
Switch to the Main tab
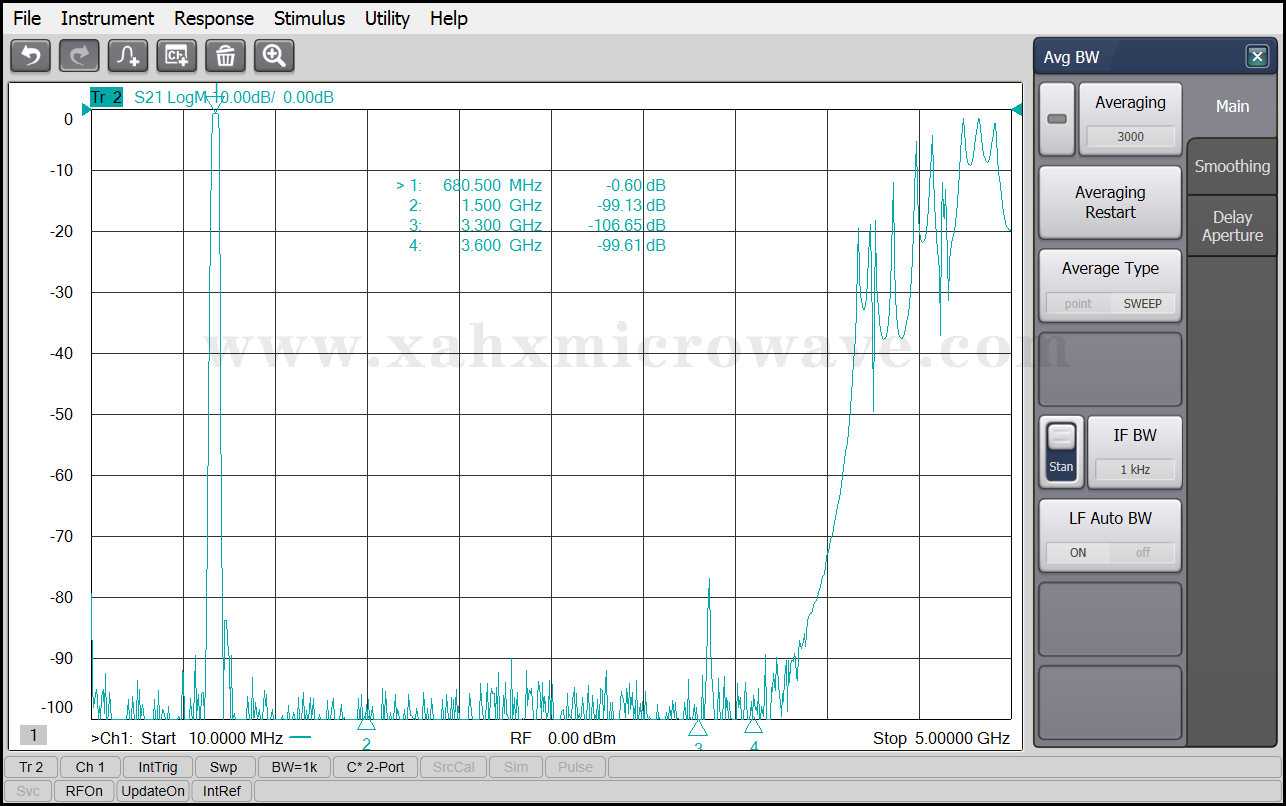[x=1232, y=106]
